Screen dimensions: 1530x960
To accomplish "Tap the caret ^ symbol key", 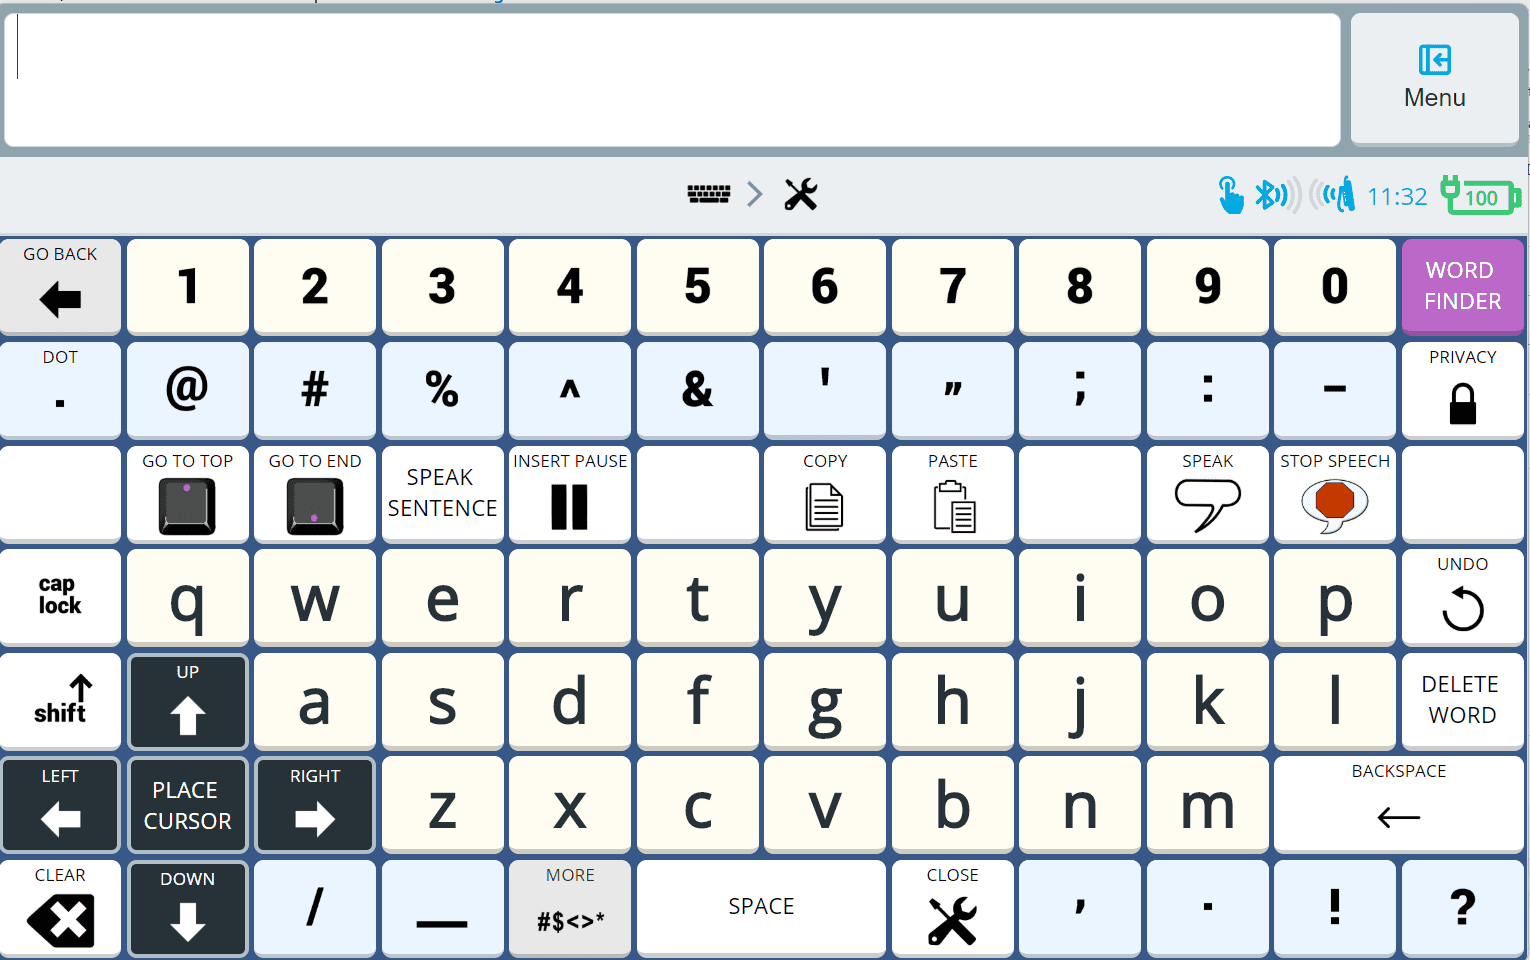I will click(570, 390).
